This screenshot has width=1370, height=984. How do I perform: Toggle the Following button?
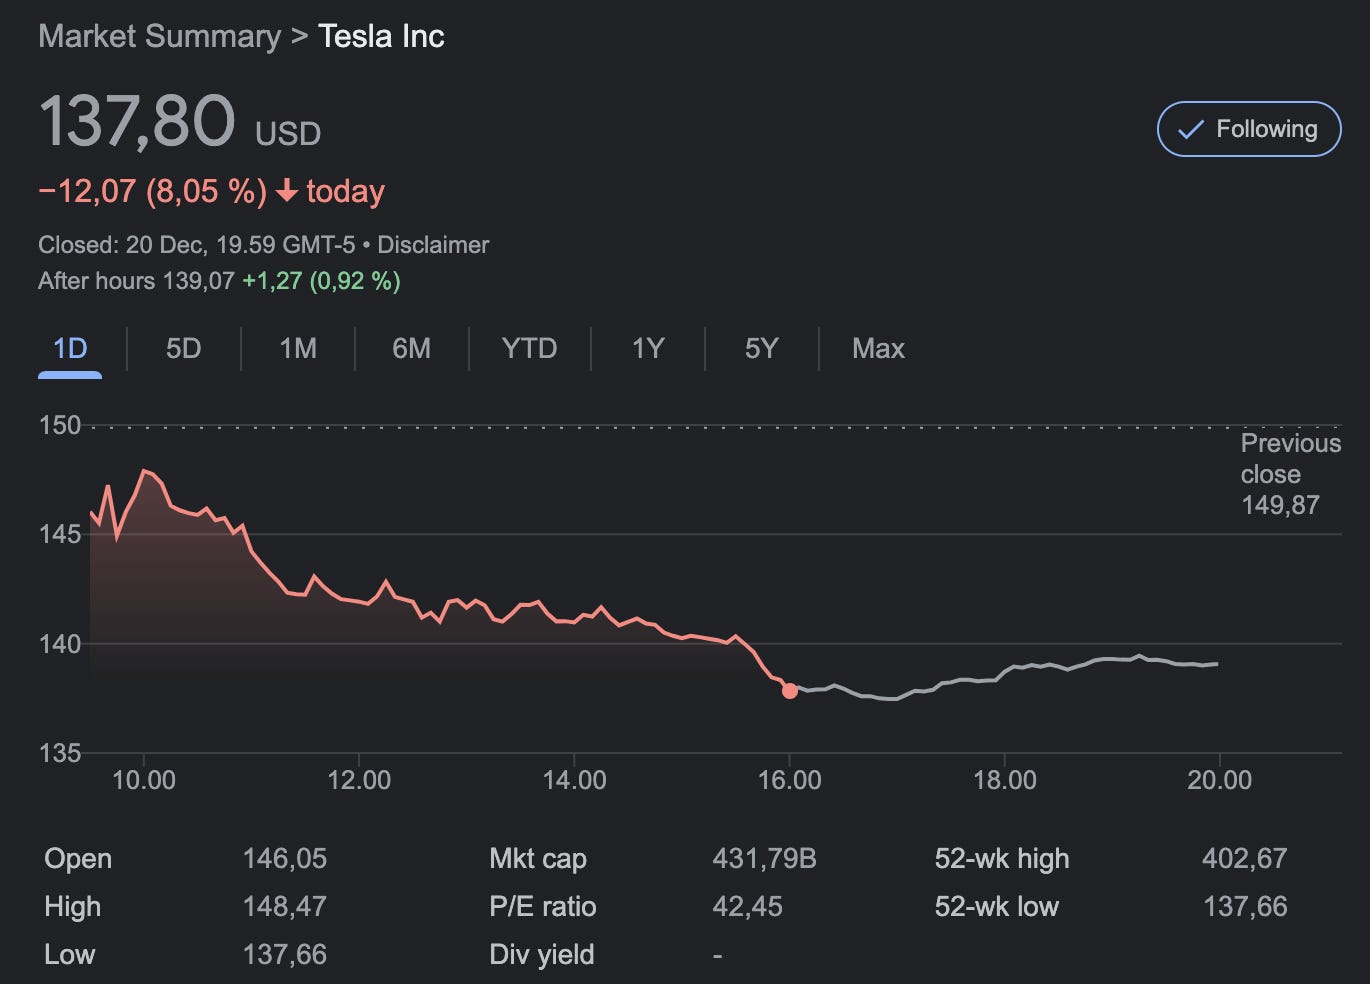tap(1248, 129)
